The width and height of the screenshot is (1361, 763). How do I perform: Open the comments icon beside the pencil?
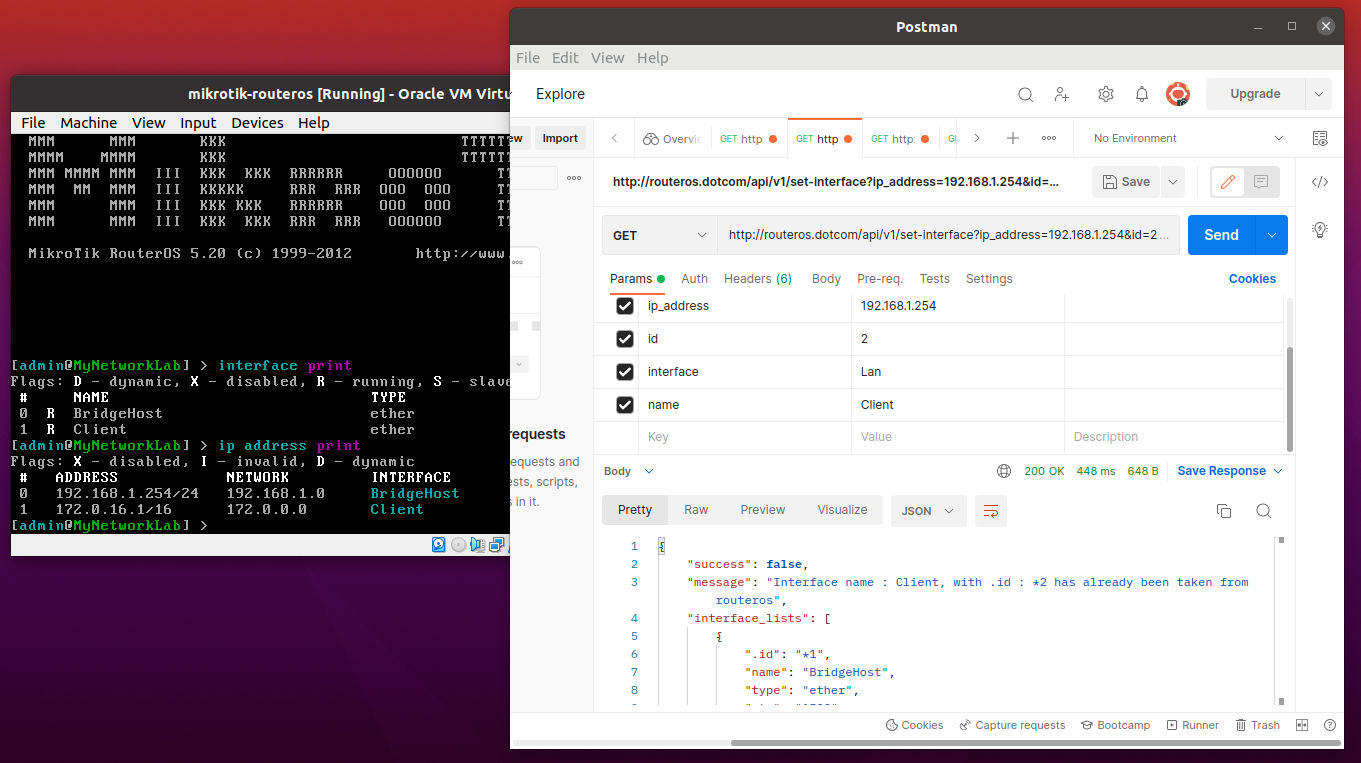tap(1261, 182)
